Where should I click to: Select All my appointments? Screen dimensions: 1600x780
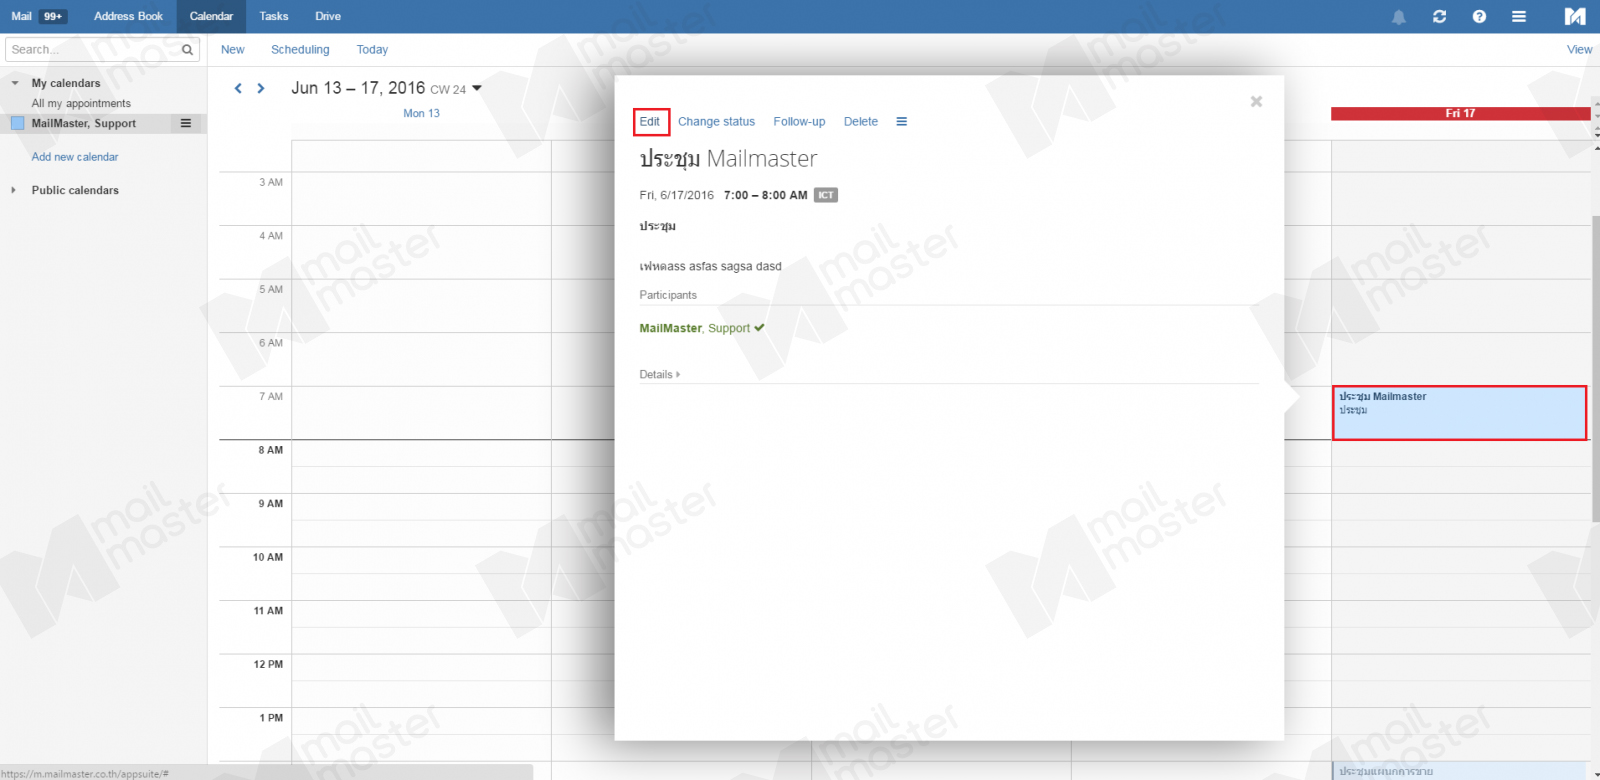click(81, 103)
